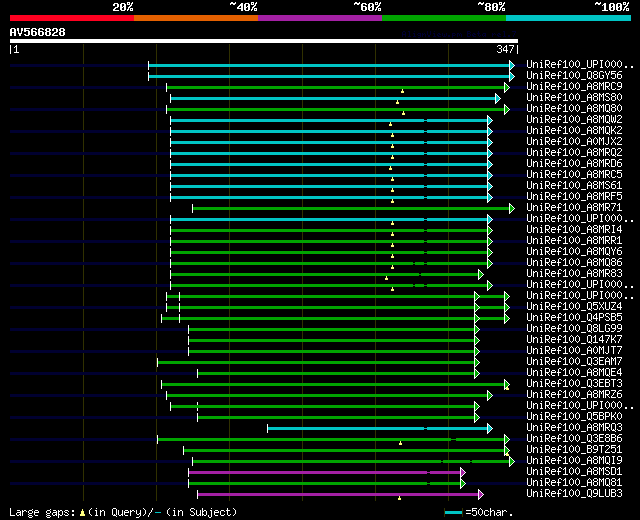Click the yellow query gap symbol in legend
The height and width of the screenshot is (520, 640).
(x=82, y=512)
